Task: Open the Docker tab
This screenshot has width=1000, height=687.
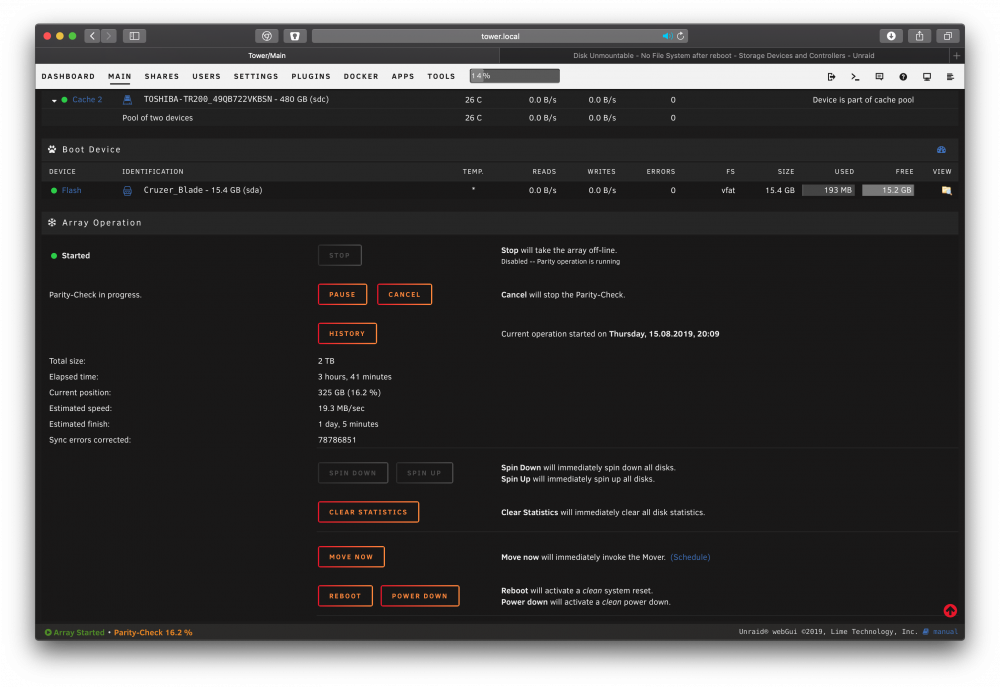Action: 361,77
